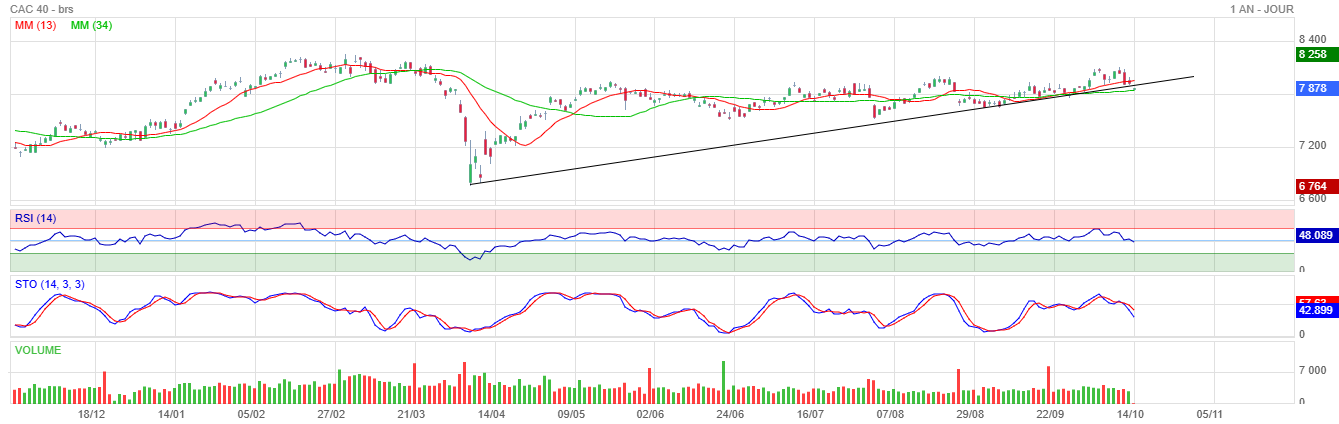Screen dimensions: 1339x424
Task: Click the green 8 258 price tag
Action: [1311, 54]
